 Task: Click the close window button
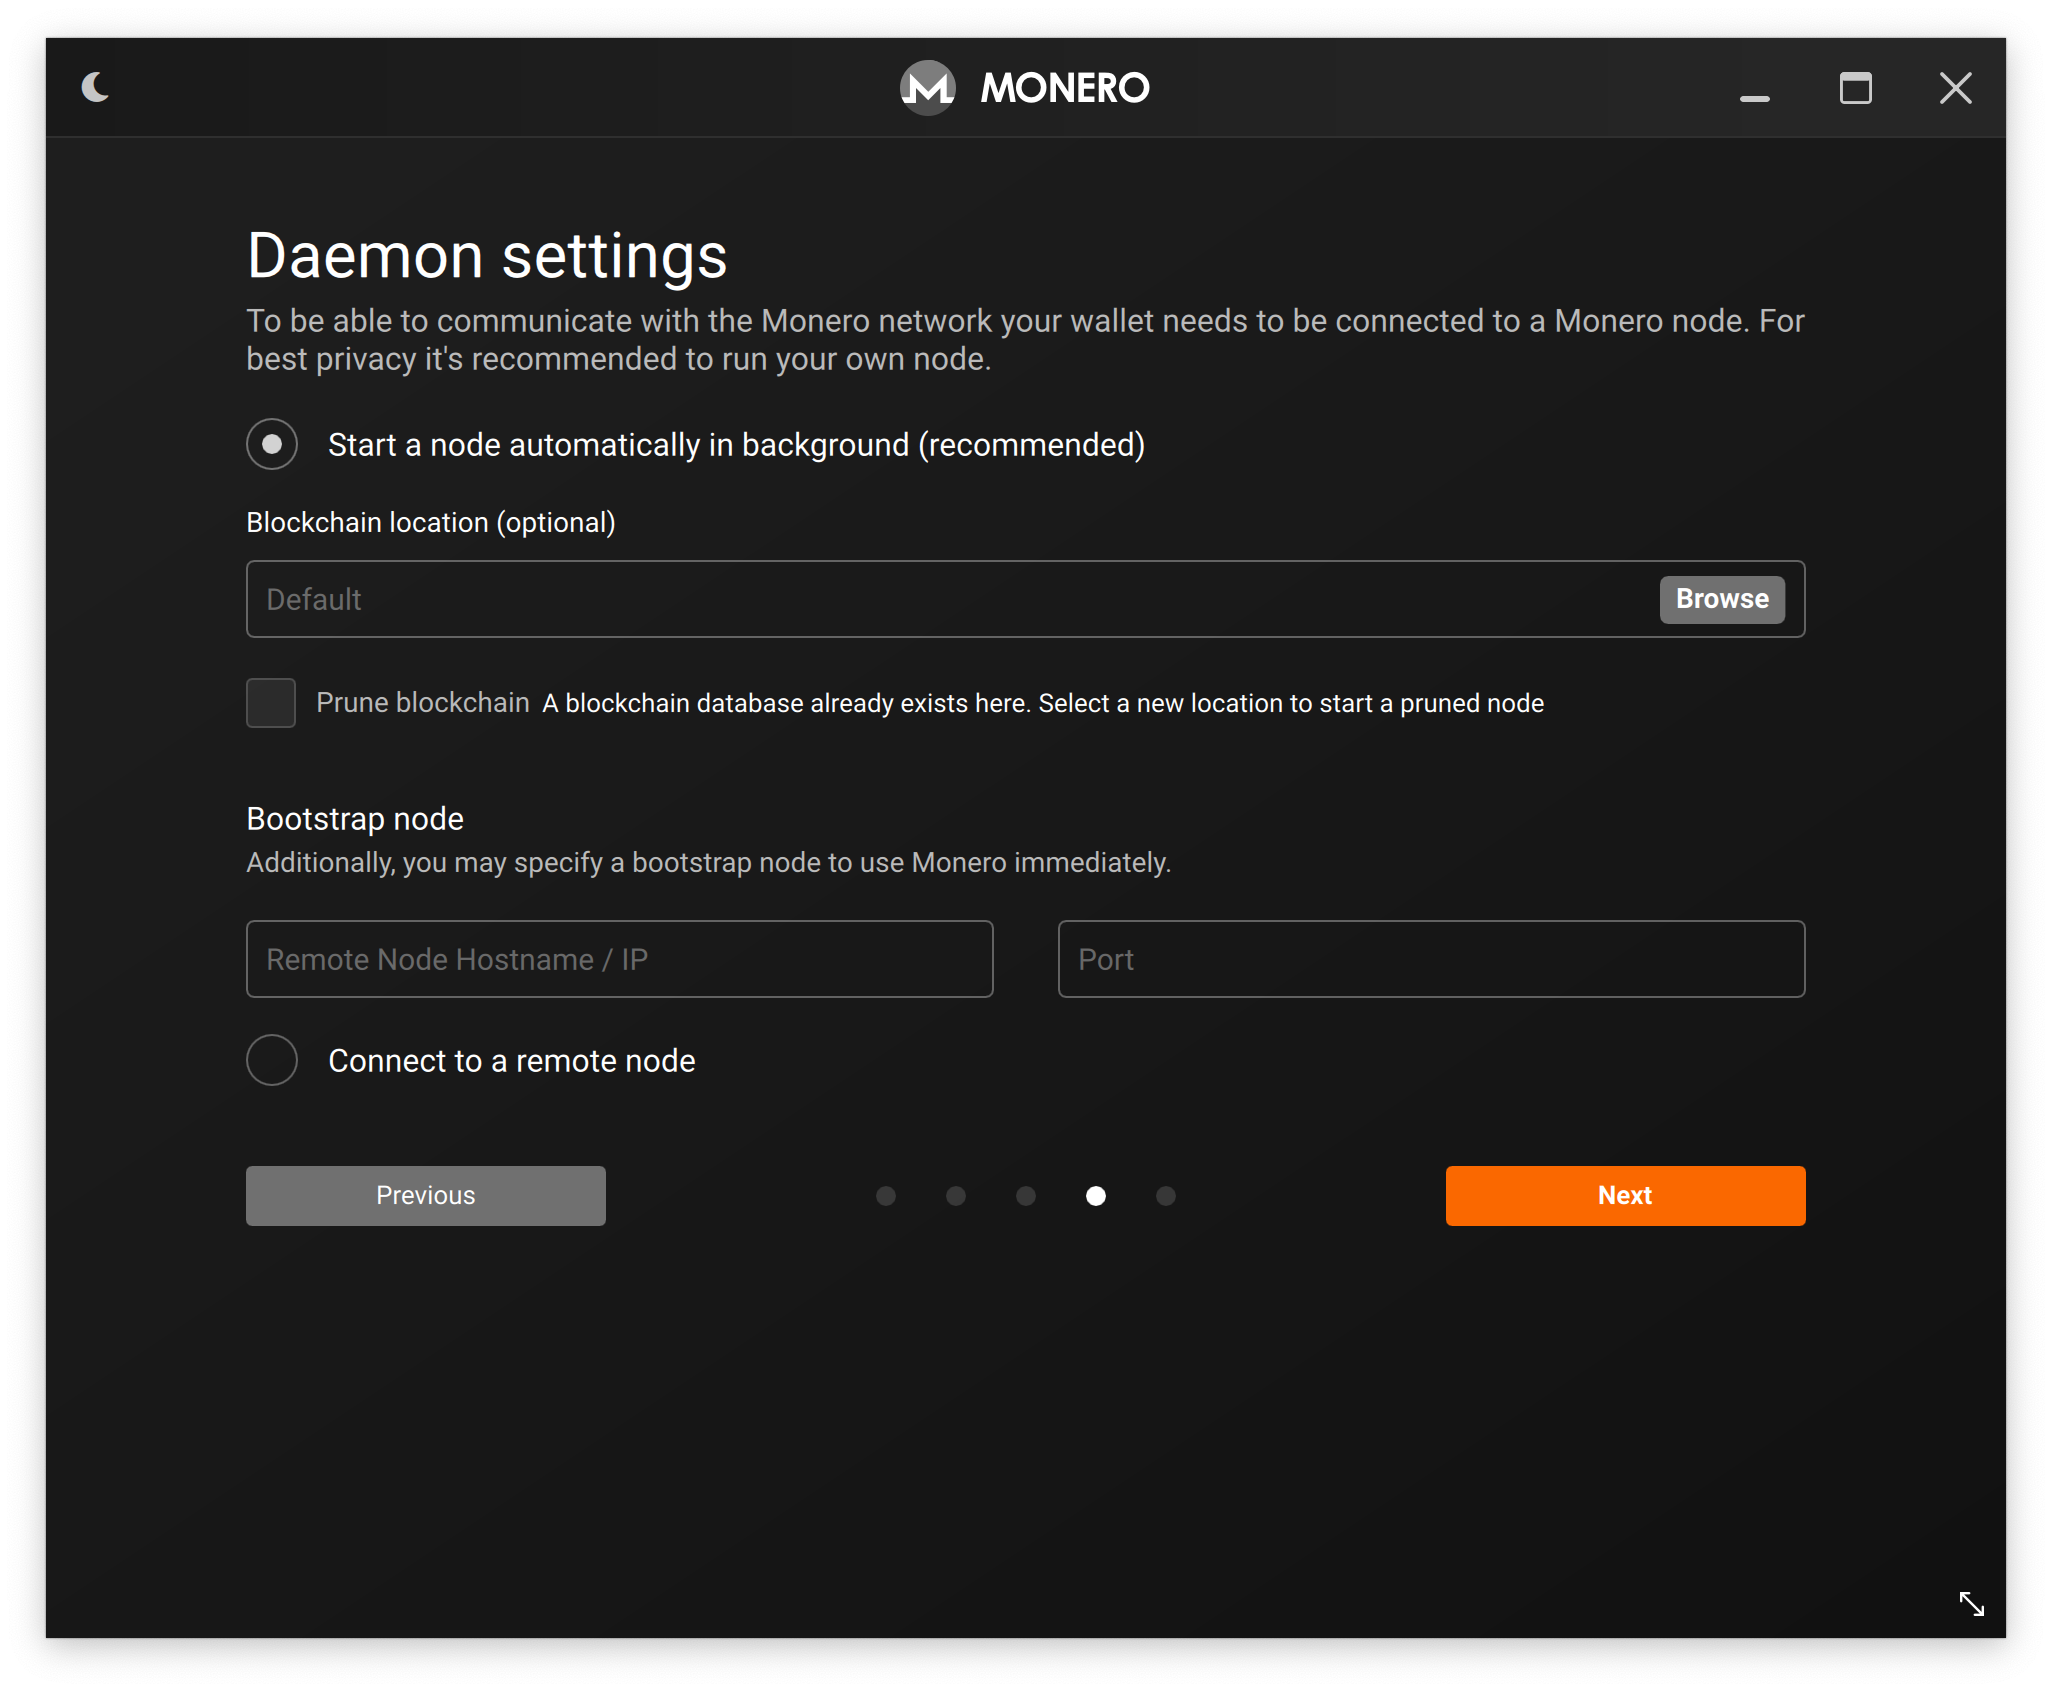(1957, 85)
